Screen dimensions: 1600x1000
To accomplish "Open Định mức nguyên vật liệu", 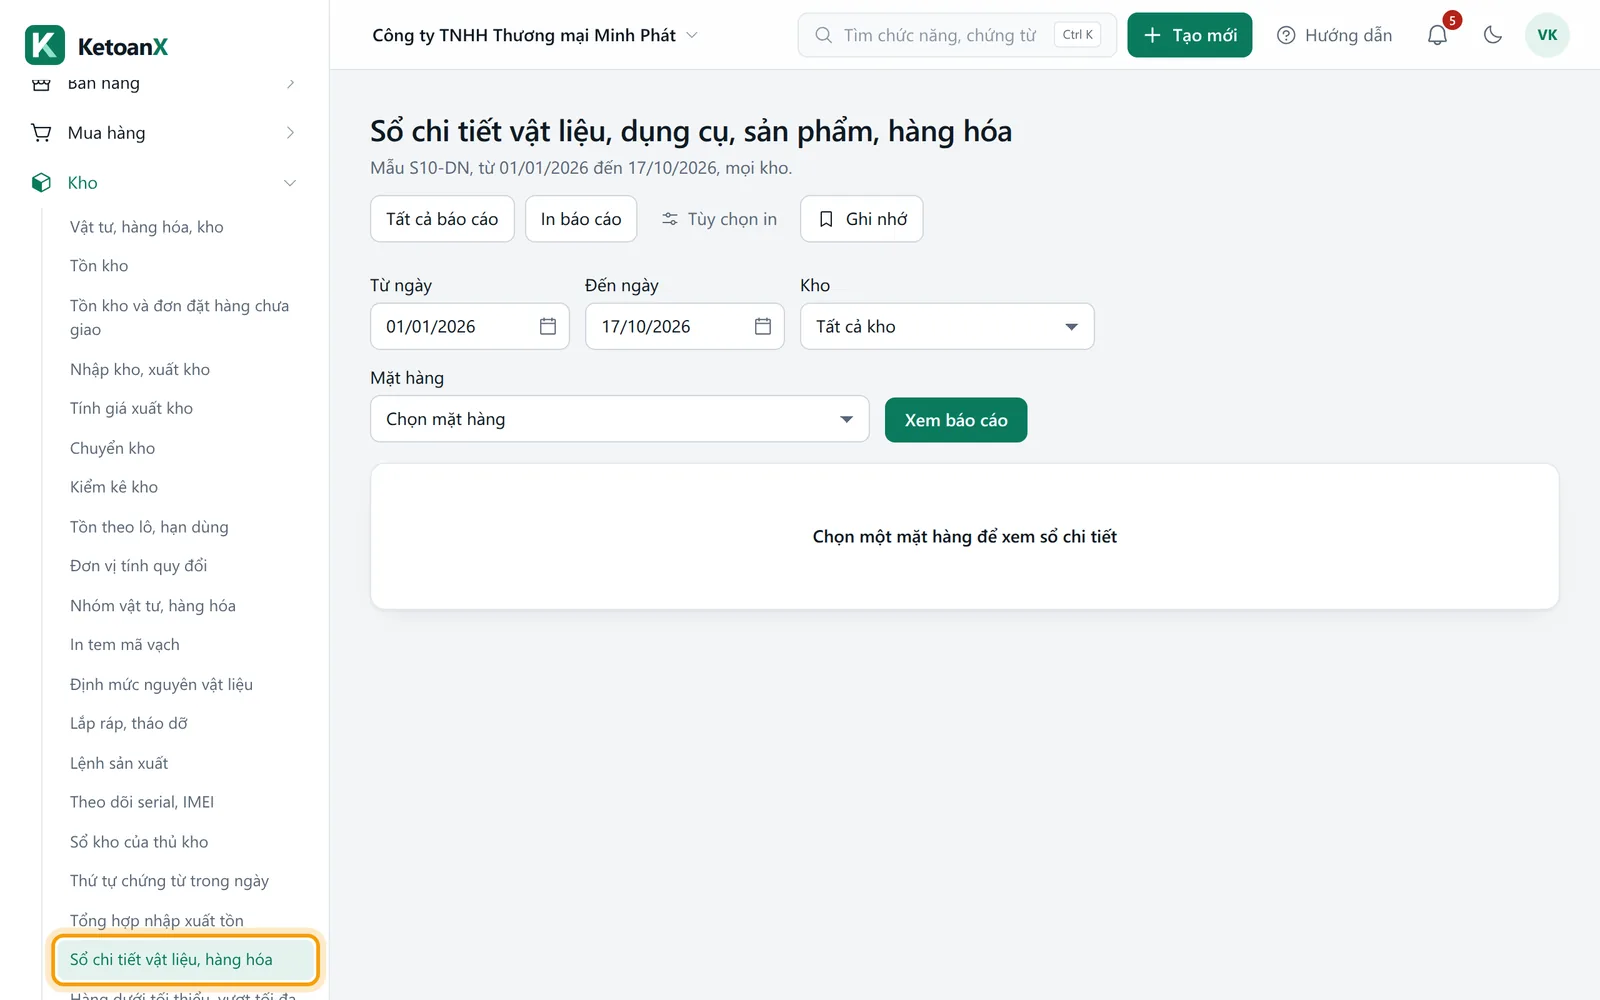I will tap(161, 684).
